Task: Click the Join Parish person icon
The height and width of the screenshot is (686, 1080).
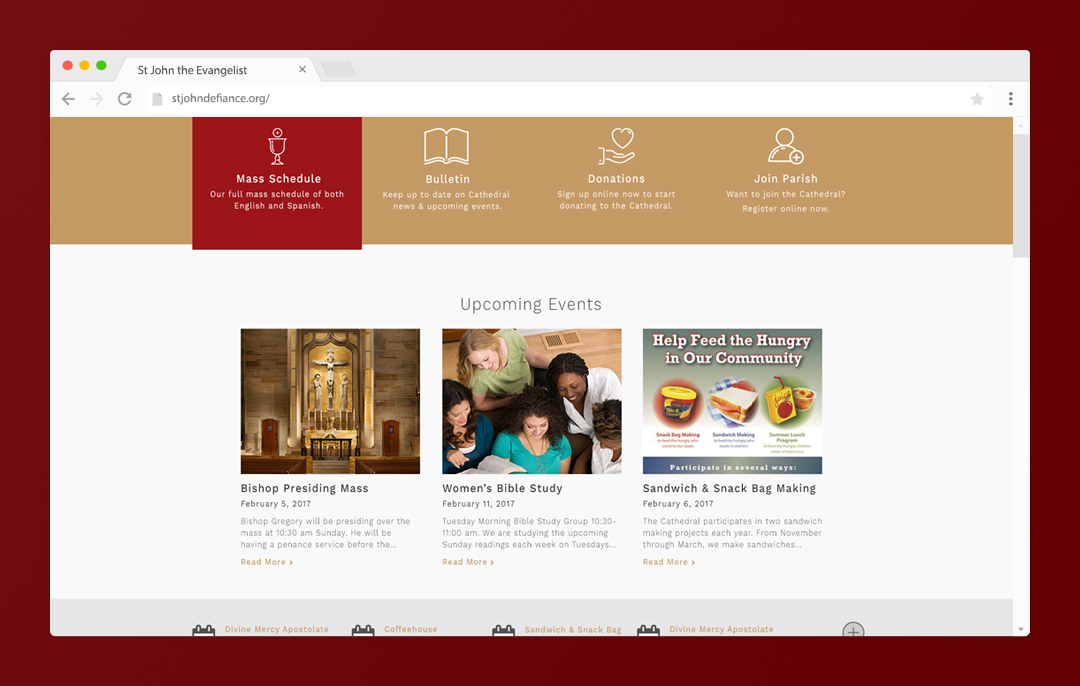Action: click(785, 146)
